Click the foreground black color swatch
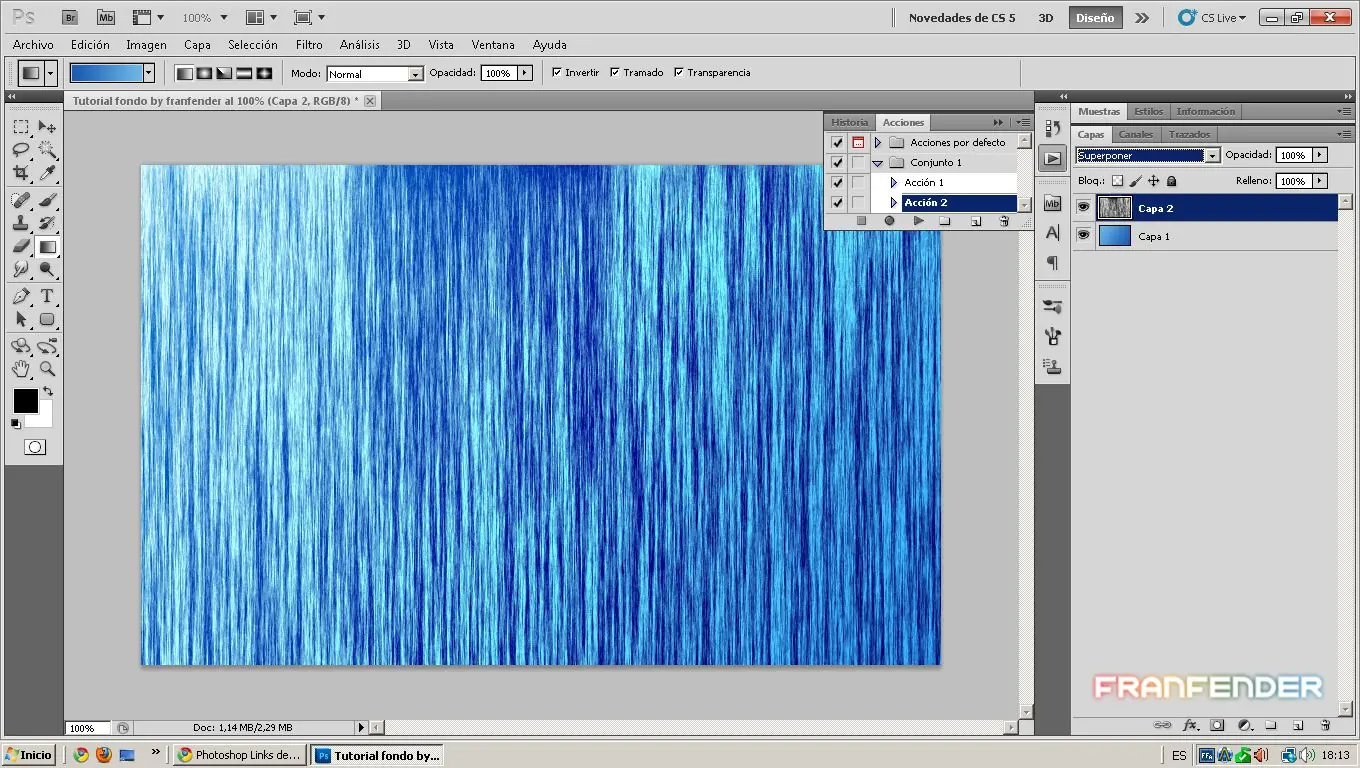1360x768 pixels. pyautogui.click(x=25, y=401)
